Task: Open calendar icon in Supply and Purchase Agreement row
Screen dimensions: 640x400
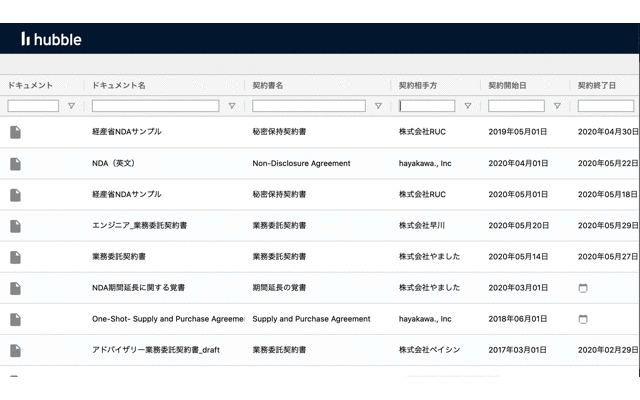Action: (x=583, y=319)
